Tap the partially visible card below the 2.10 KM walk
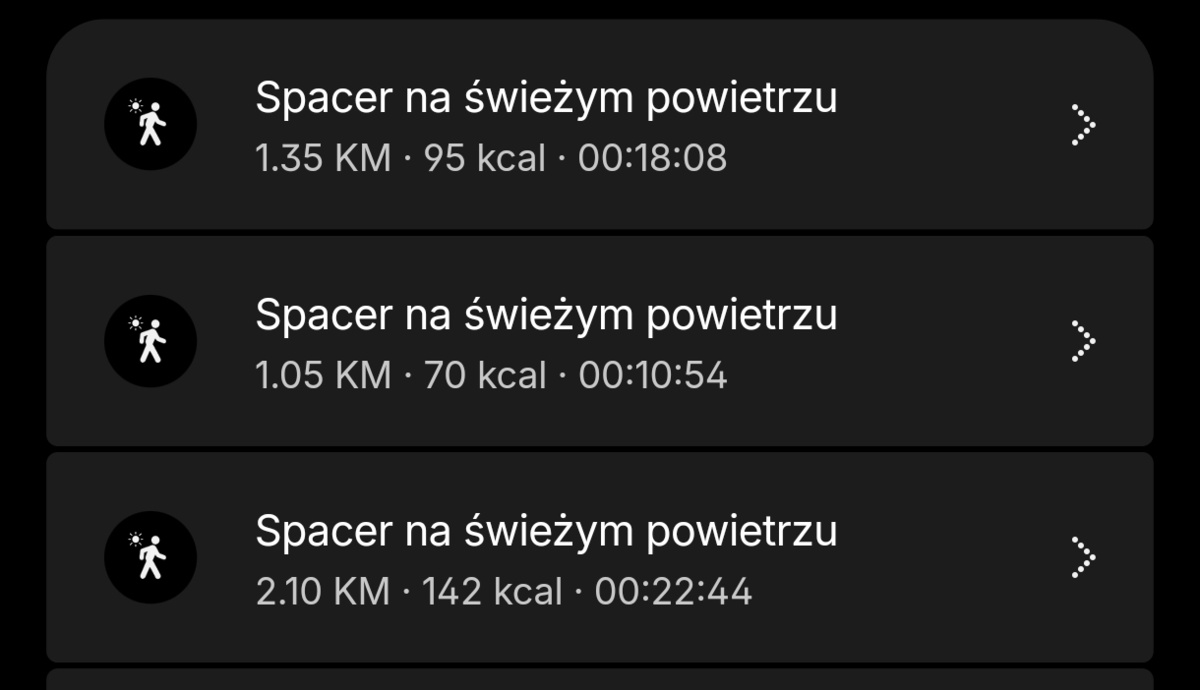 pyautogui.click(x=600, y=680)
